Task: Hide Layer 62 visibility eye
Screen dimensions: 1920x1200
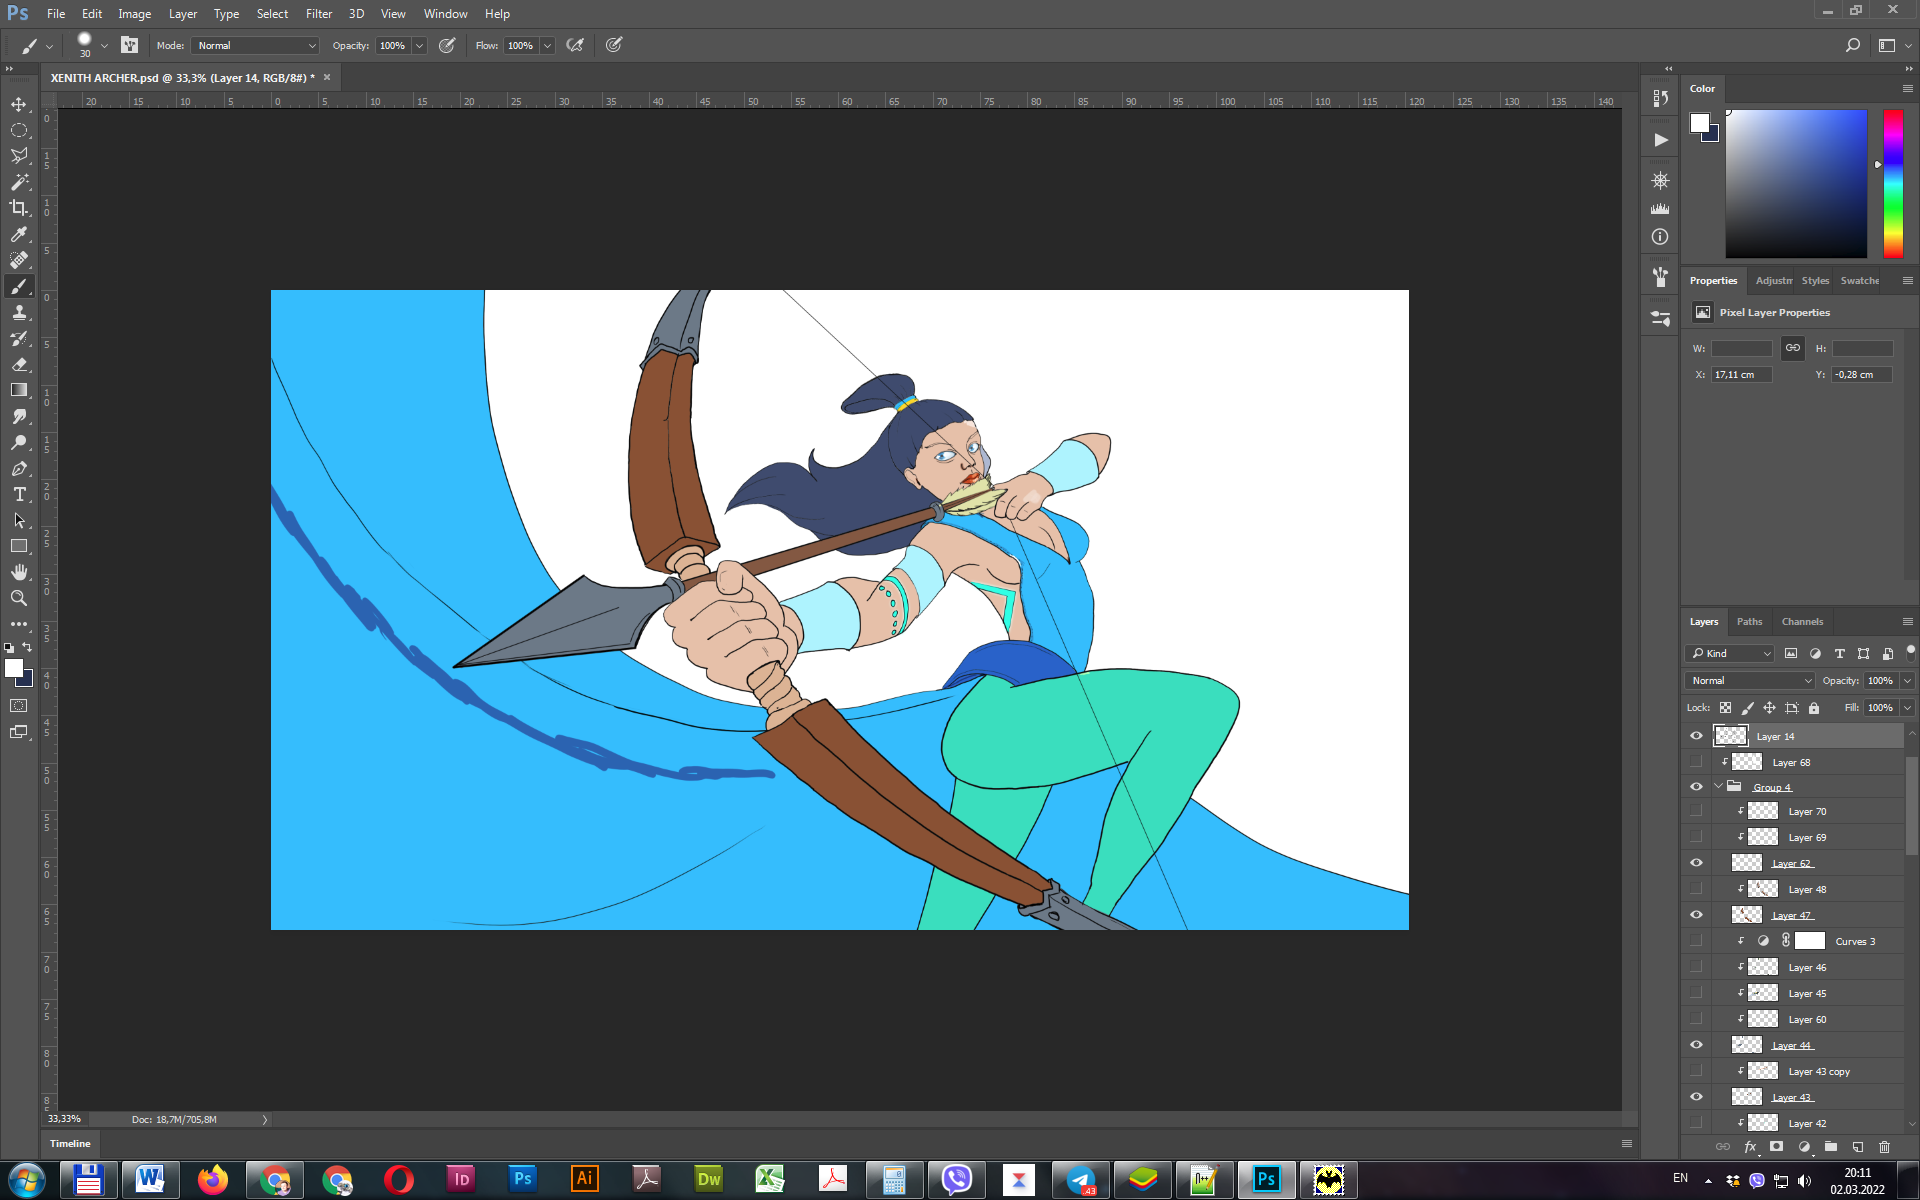Action: [x=1696, y=863]
